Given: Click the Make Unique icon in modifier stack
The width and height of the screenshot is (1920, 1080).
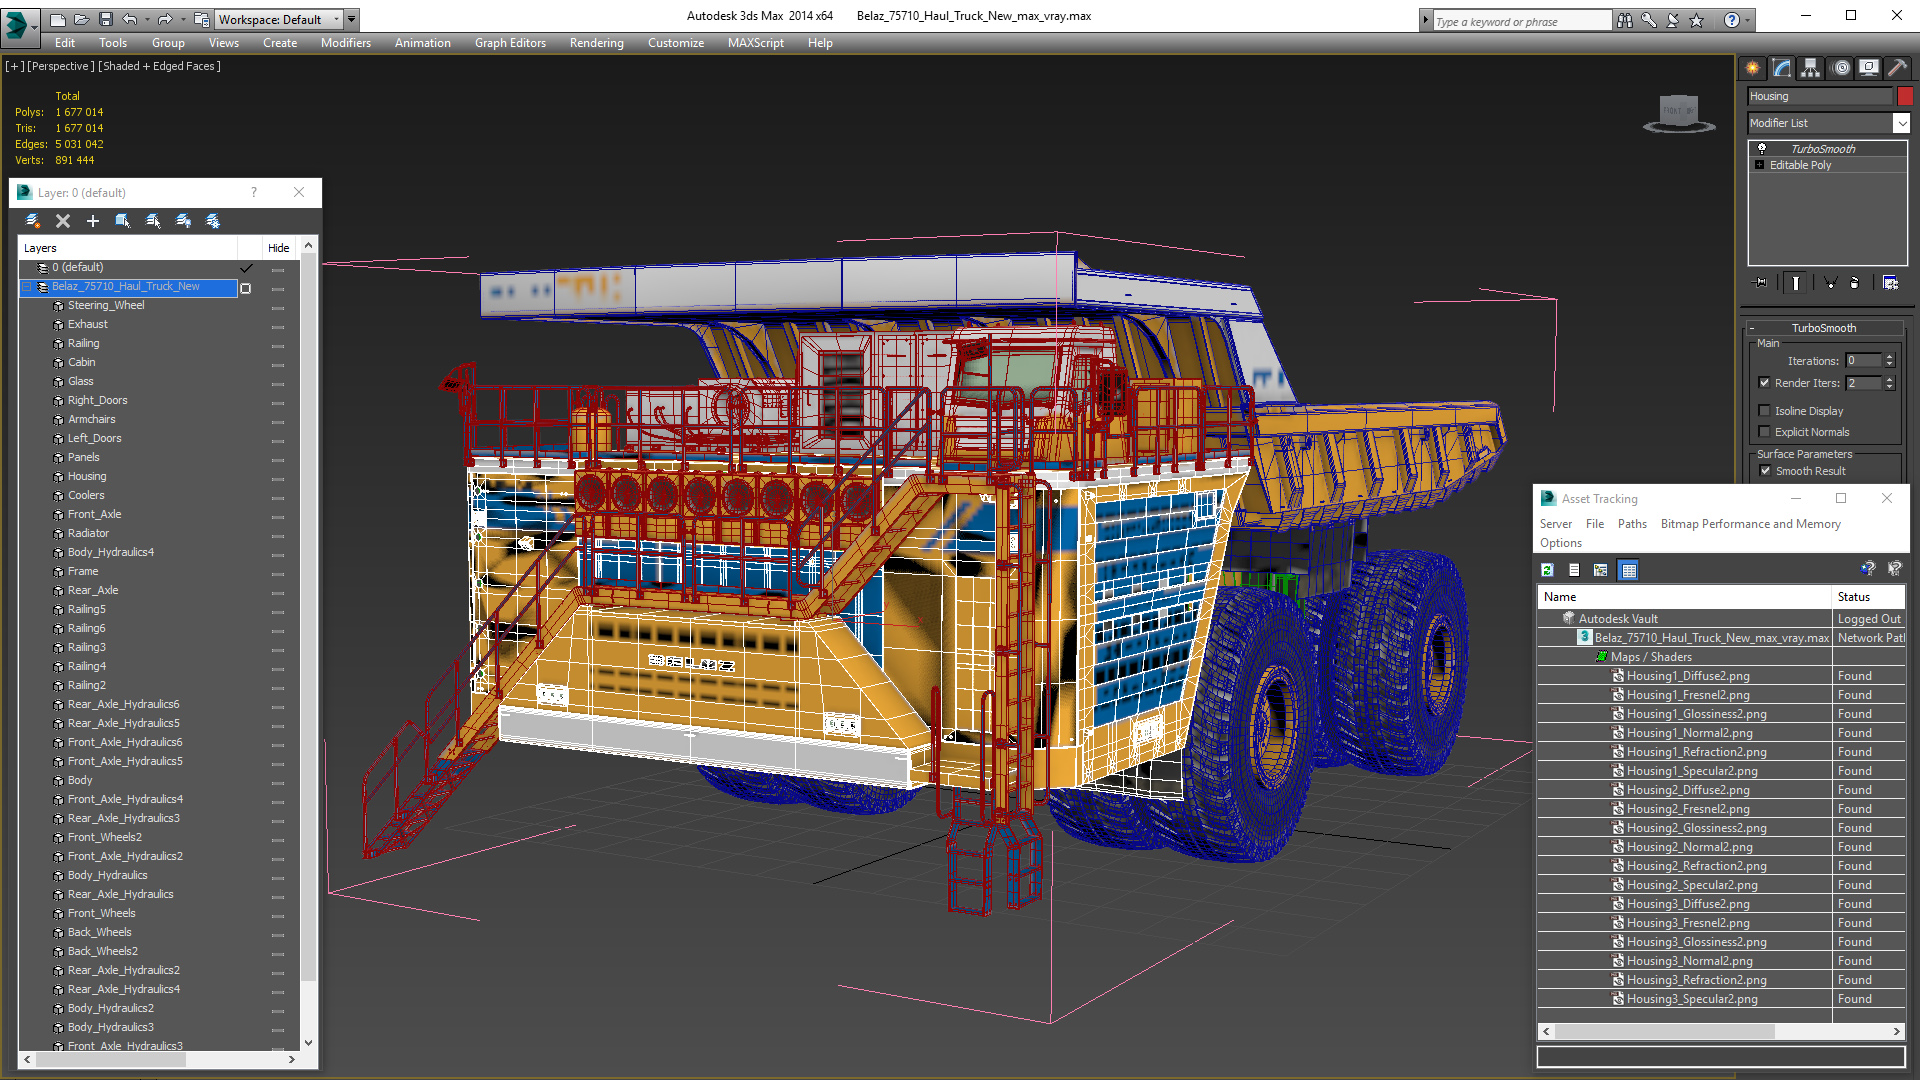Looking at the screenshot, I should 1830,283.
